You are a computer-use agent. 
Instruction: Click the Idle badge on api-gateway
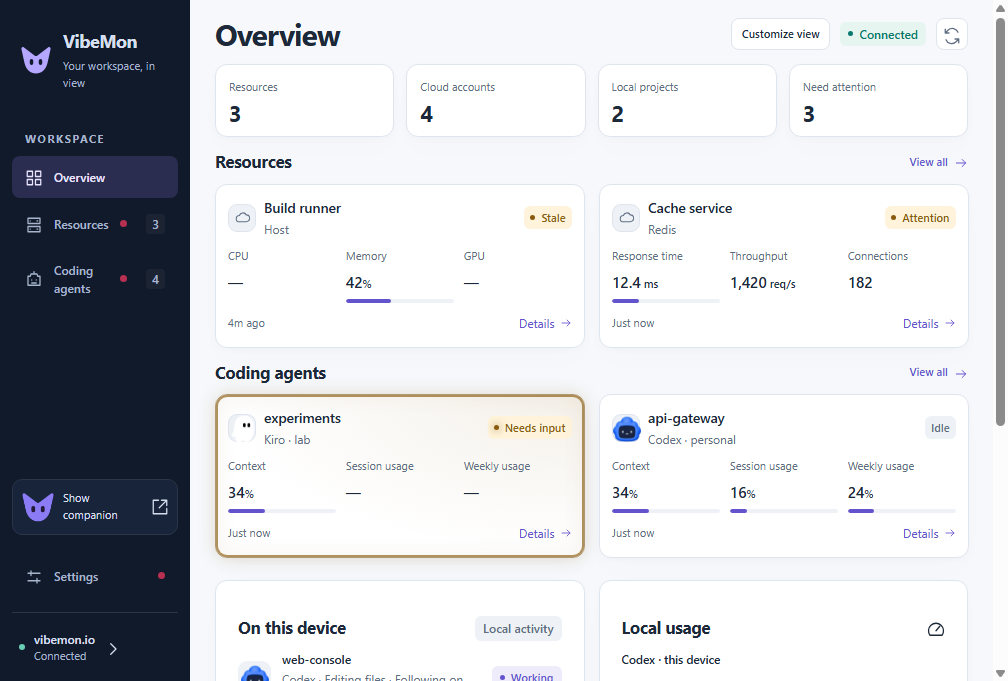[940, 428]
